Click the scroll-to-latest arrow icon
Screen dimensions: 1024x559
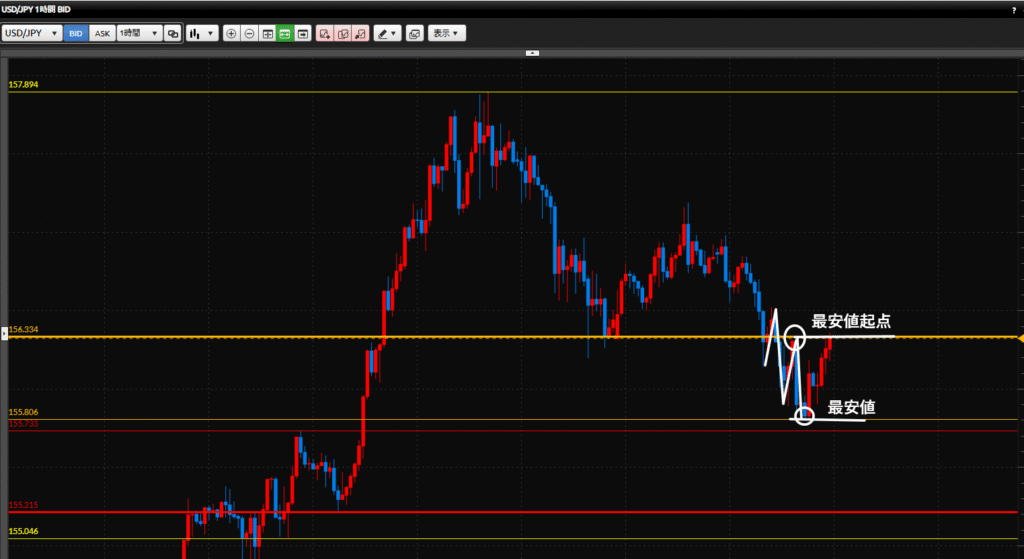(301, 33)
